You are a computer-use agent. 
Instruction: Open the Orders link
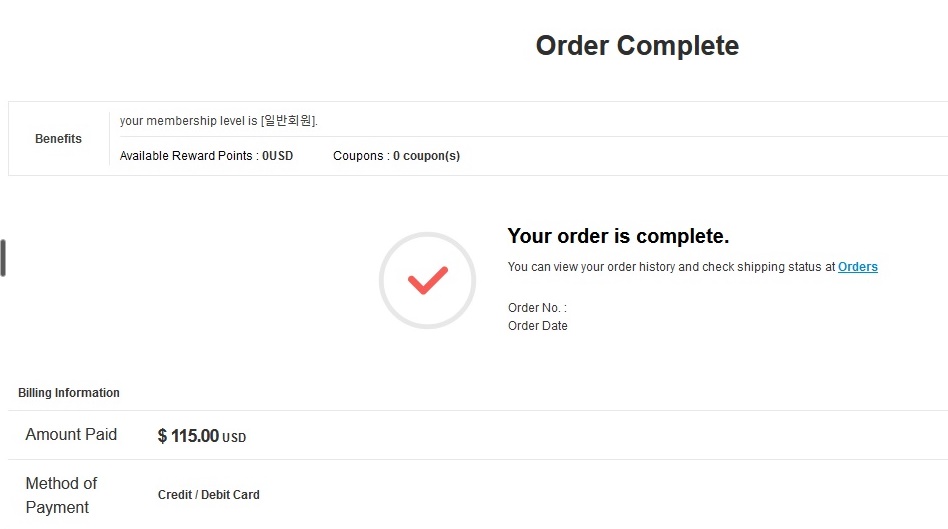857,267
